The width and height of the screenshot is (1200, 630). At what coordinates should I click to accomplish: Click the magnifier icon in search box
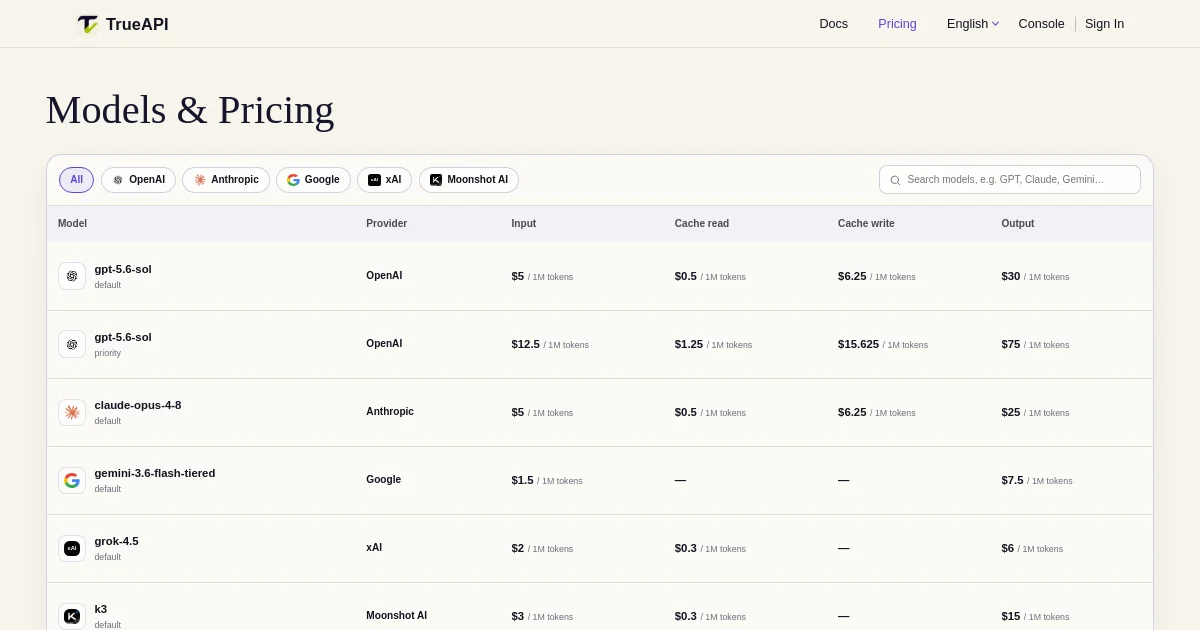[895, 180]
